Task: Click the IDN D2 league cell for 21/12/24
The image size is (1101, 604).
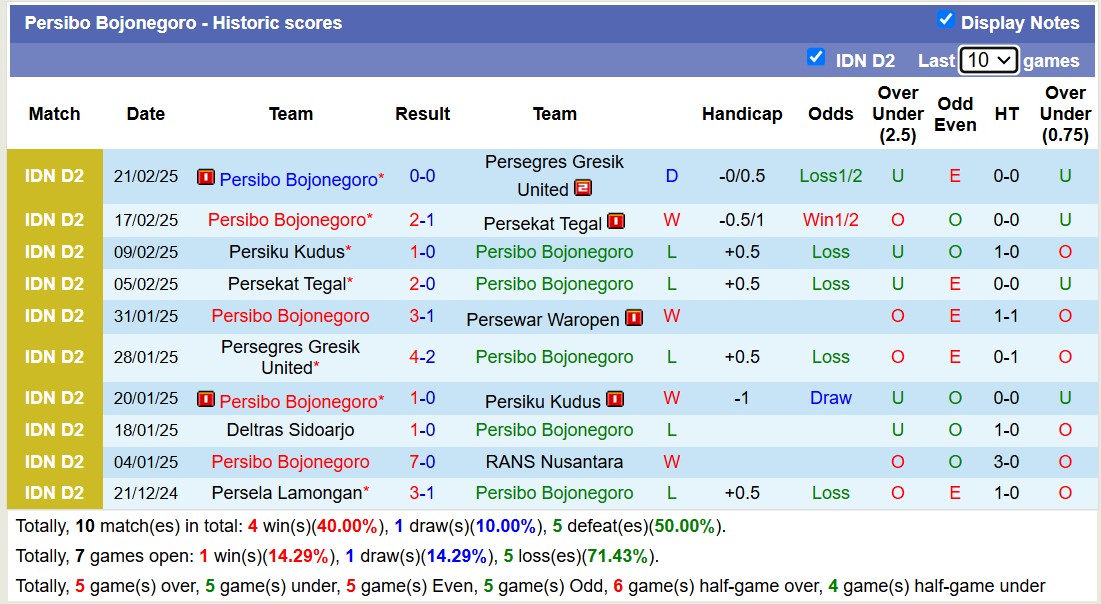Action: (54, 493)
